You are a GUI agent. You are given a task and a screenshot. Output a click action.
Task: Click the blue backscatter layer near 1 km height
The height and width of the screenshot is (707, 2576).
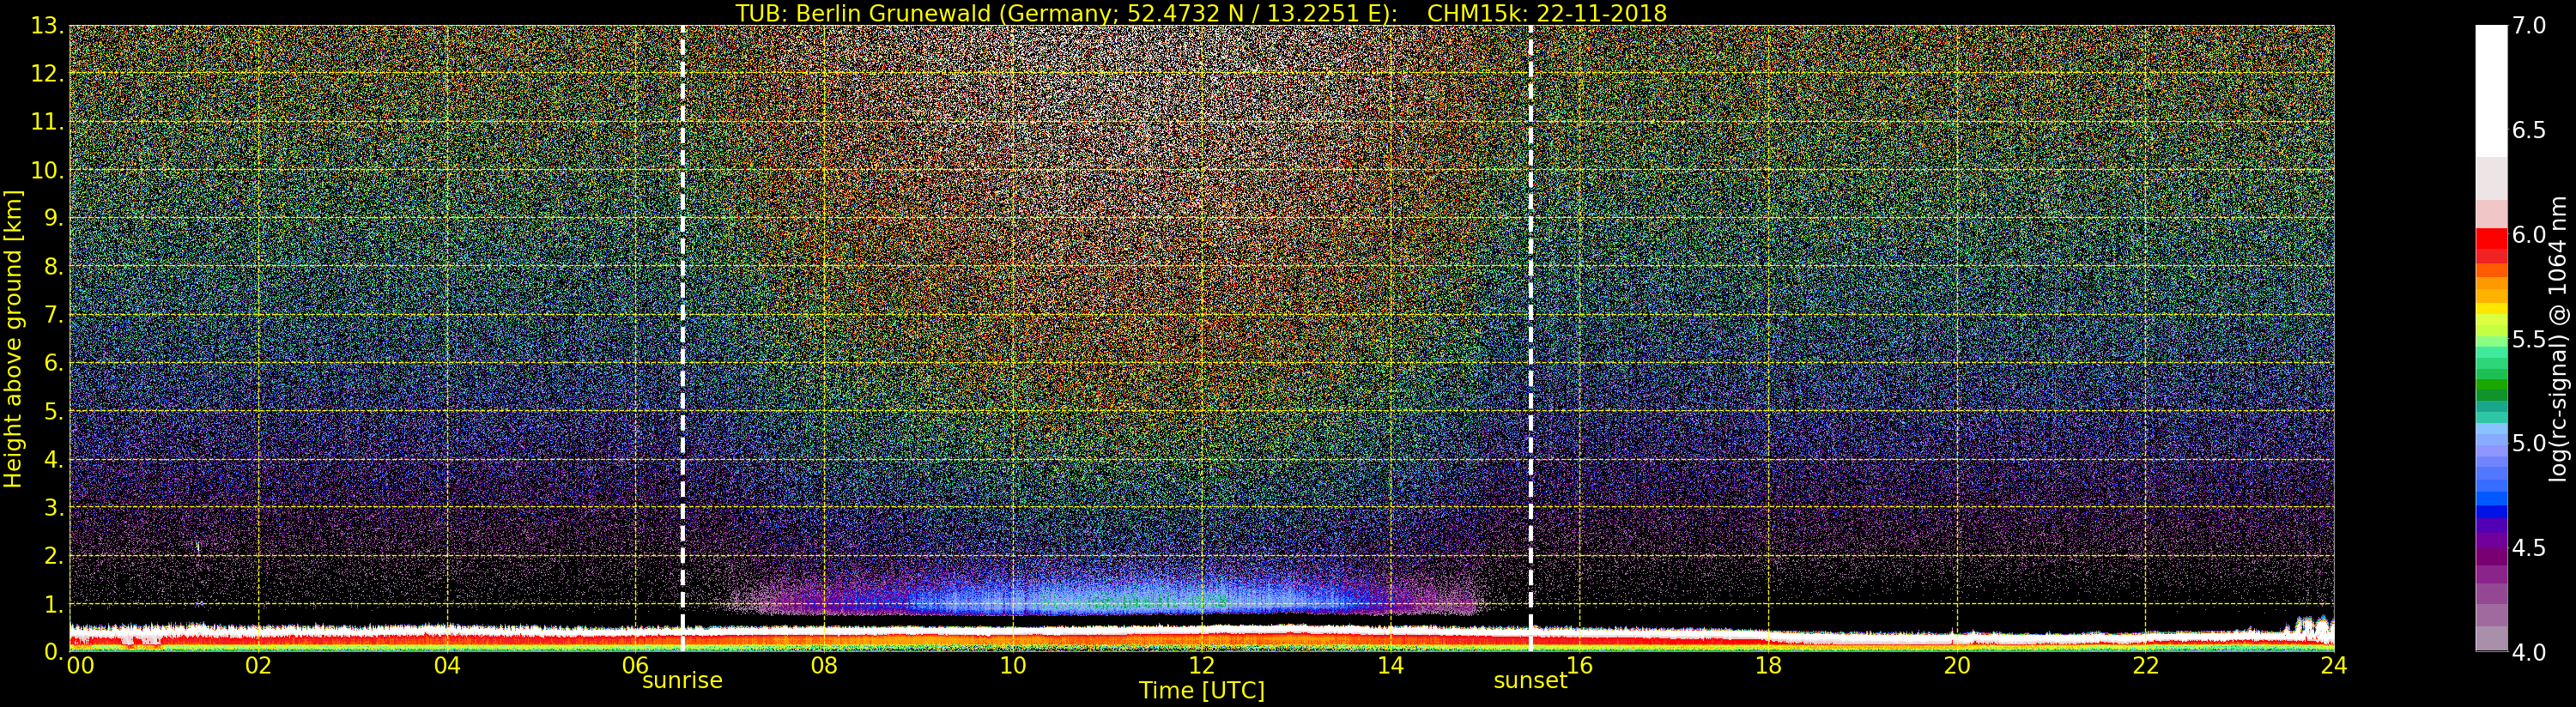[x=1100, y=598]
